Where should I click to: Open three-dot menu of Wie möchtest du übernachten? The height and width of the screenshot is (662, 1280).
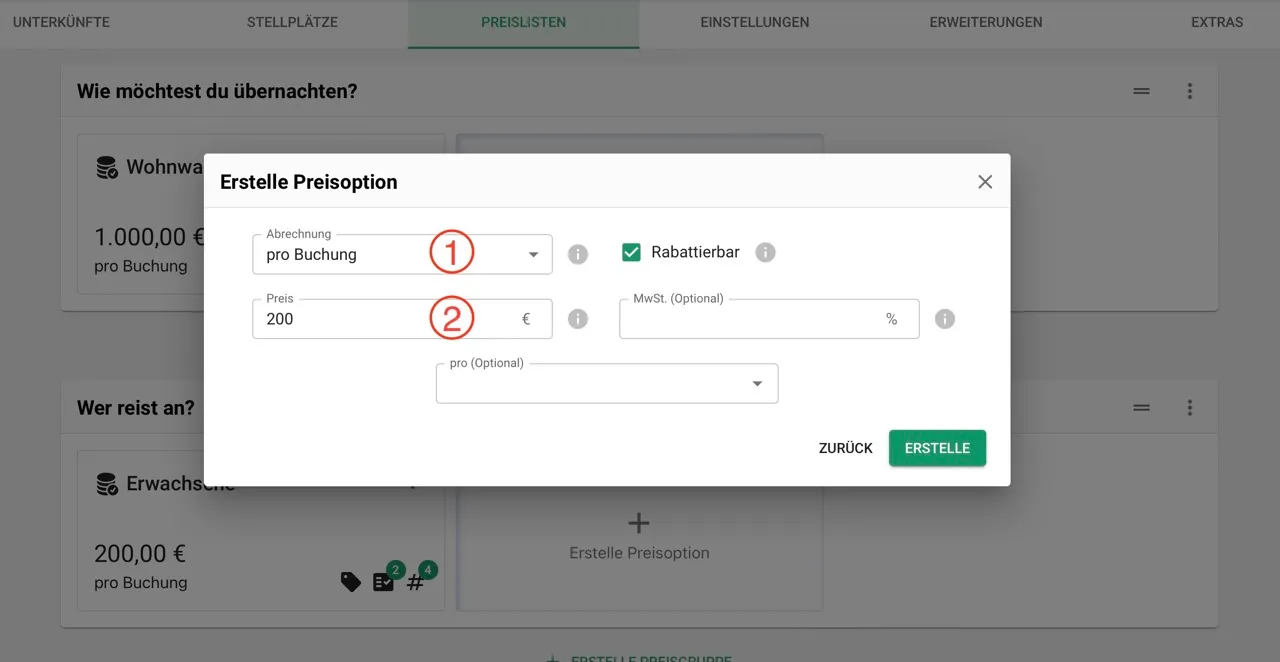(x=1190, y=91)
